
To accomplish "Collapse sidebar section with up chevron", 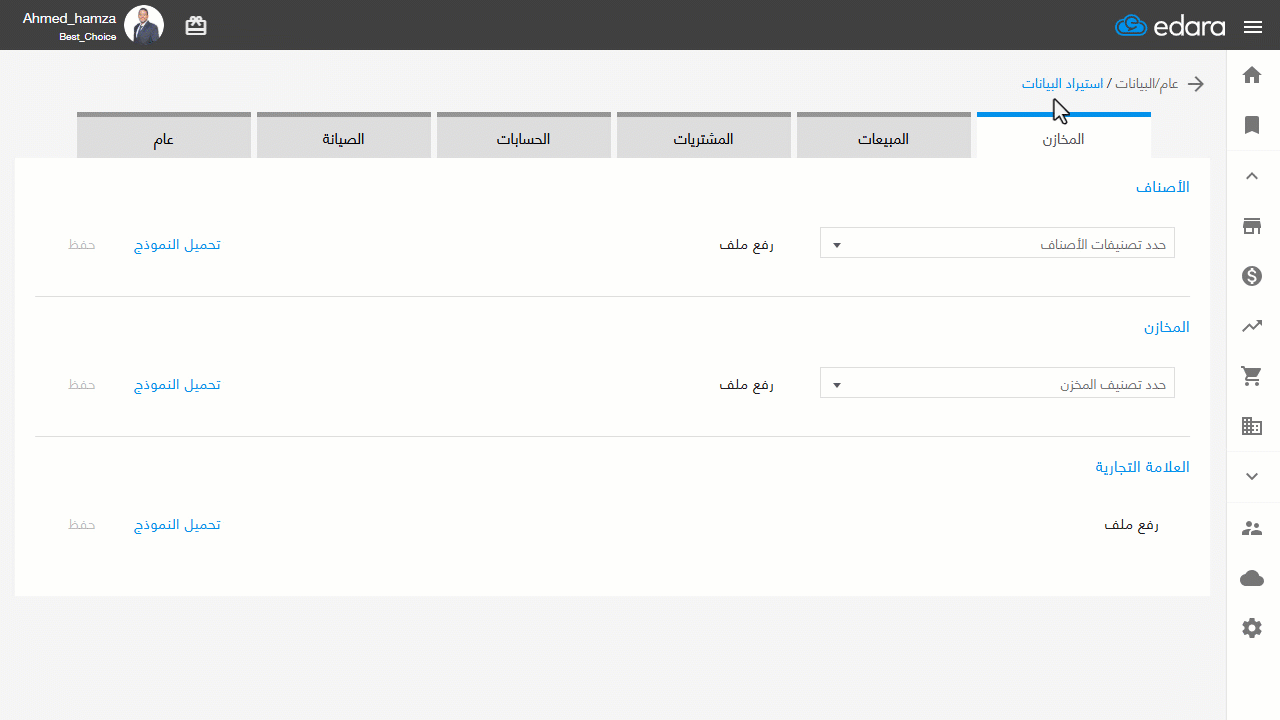I will click(x=1252, y=176).
